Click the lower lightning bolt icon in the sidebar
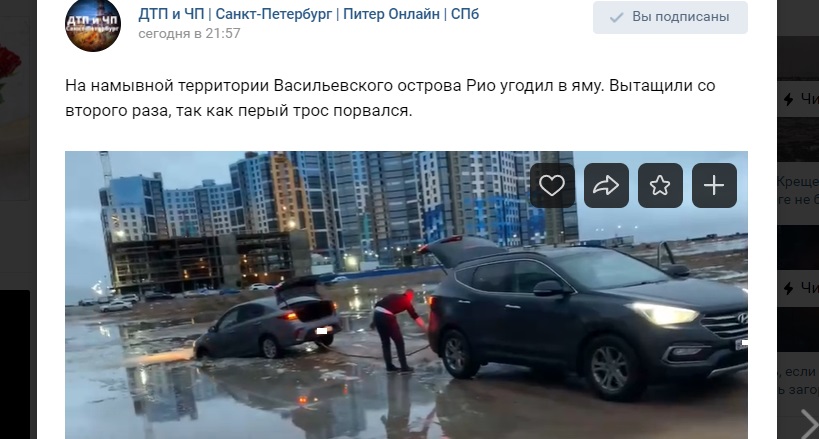The height and width of the screenshot is (439, 819). click(789, 287)
